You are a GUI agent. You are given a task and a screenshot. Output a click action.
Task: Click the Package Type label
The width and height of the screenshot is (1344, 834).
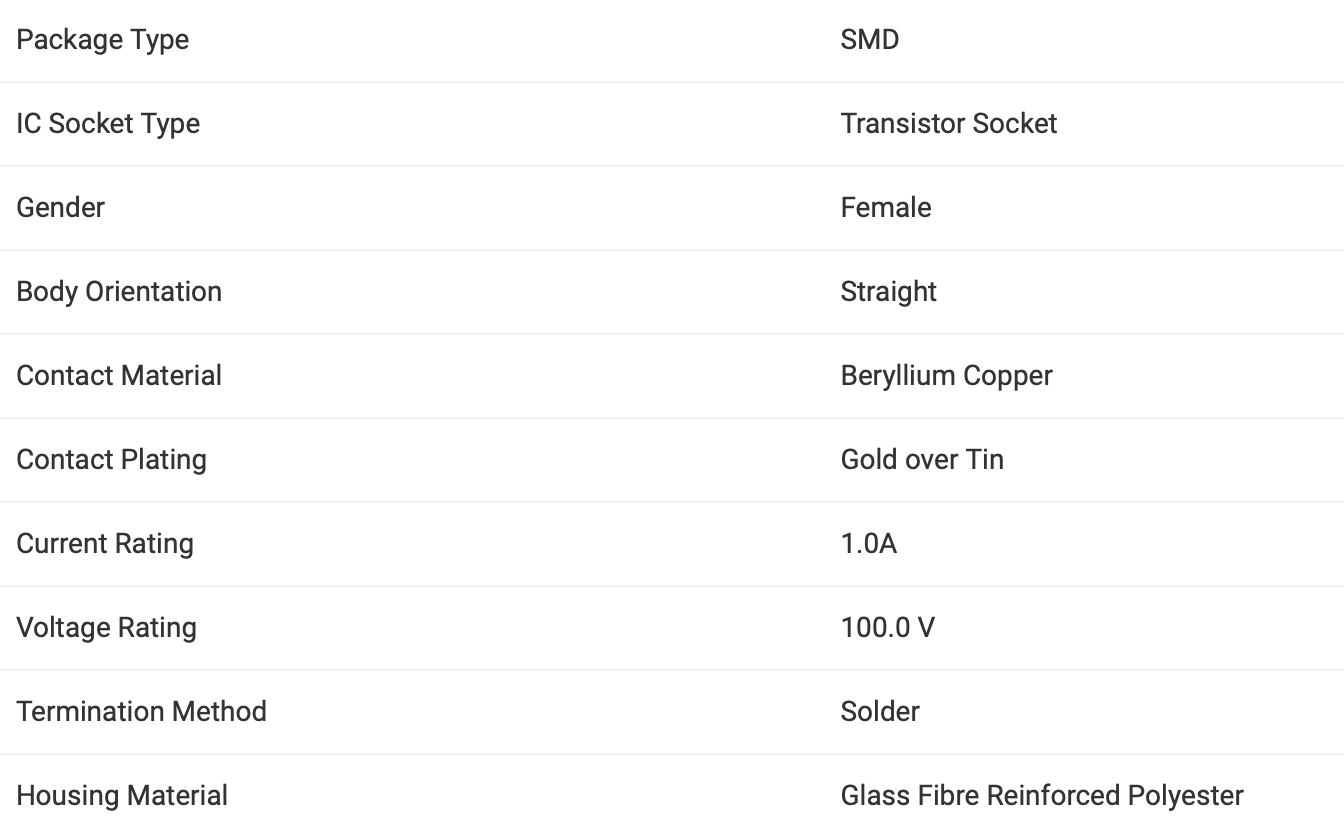click(x=103, y=40)
